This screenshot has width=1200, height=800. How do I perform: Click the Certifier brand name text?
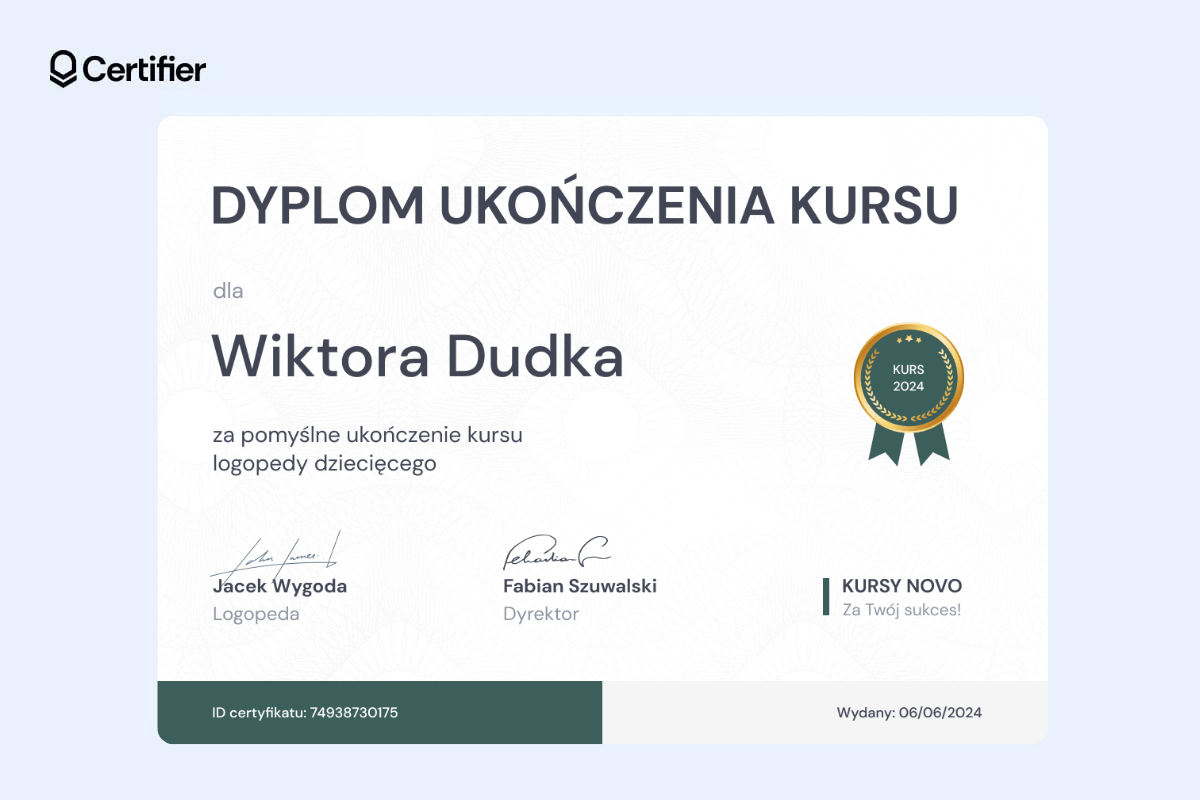144,69
